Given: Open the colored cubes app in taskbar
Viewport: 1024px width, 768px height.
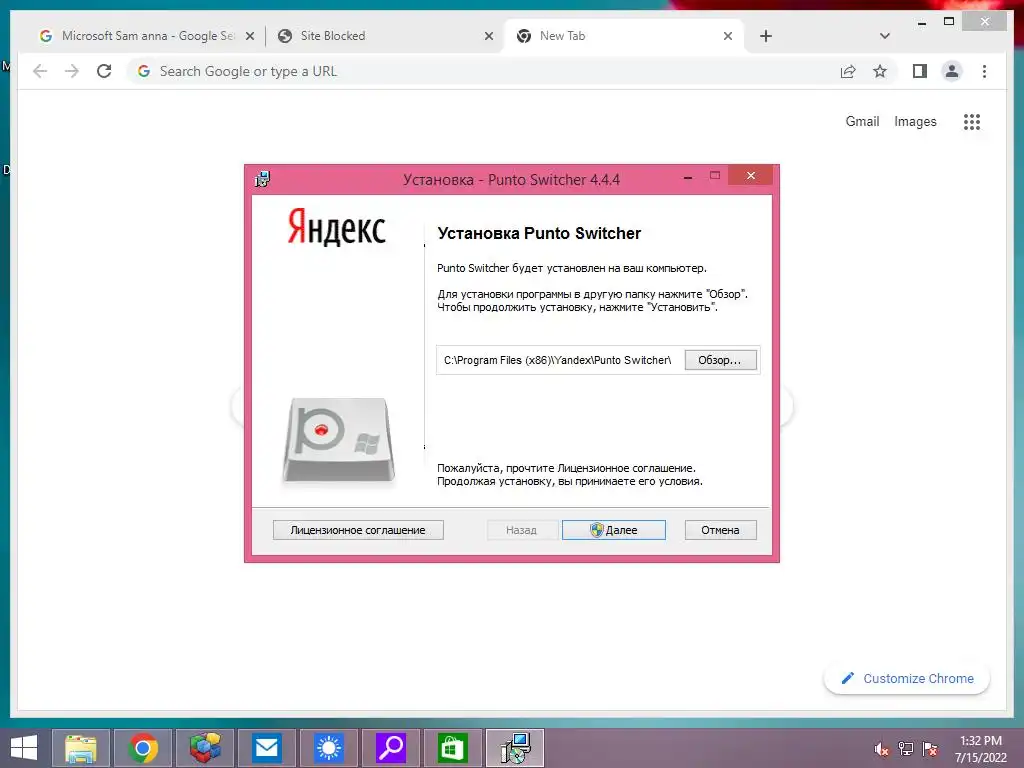Looking at the screenshot, I should pyautogui.click(x=205, y=748).
